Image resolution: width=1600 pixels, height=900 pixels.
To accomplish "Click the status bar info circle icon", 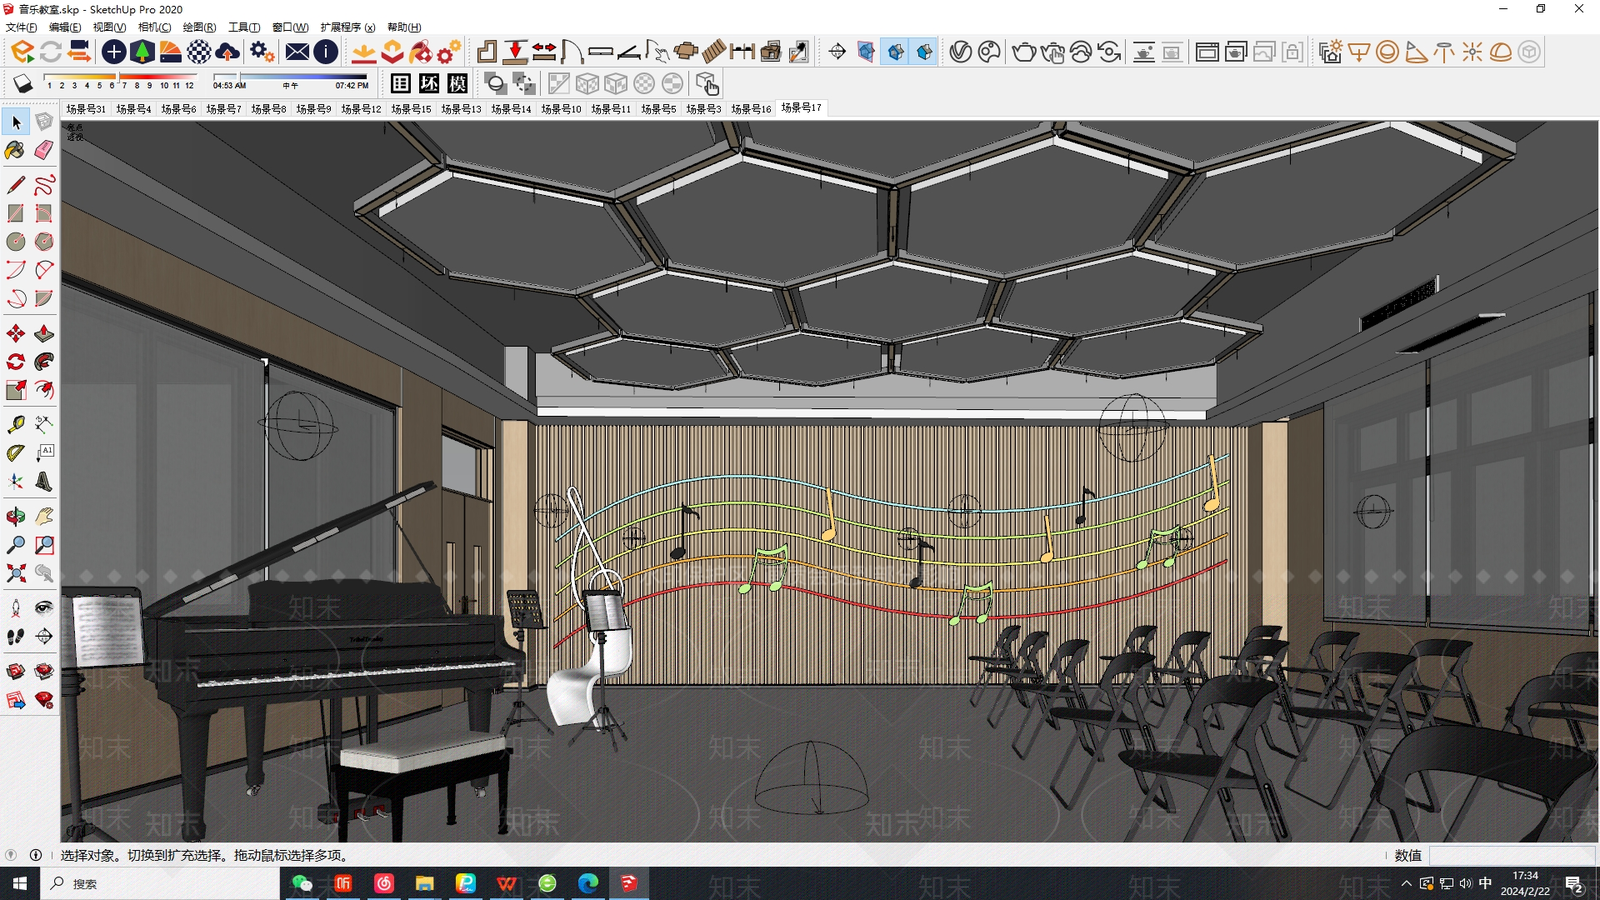I will [x=36, y=855].
